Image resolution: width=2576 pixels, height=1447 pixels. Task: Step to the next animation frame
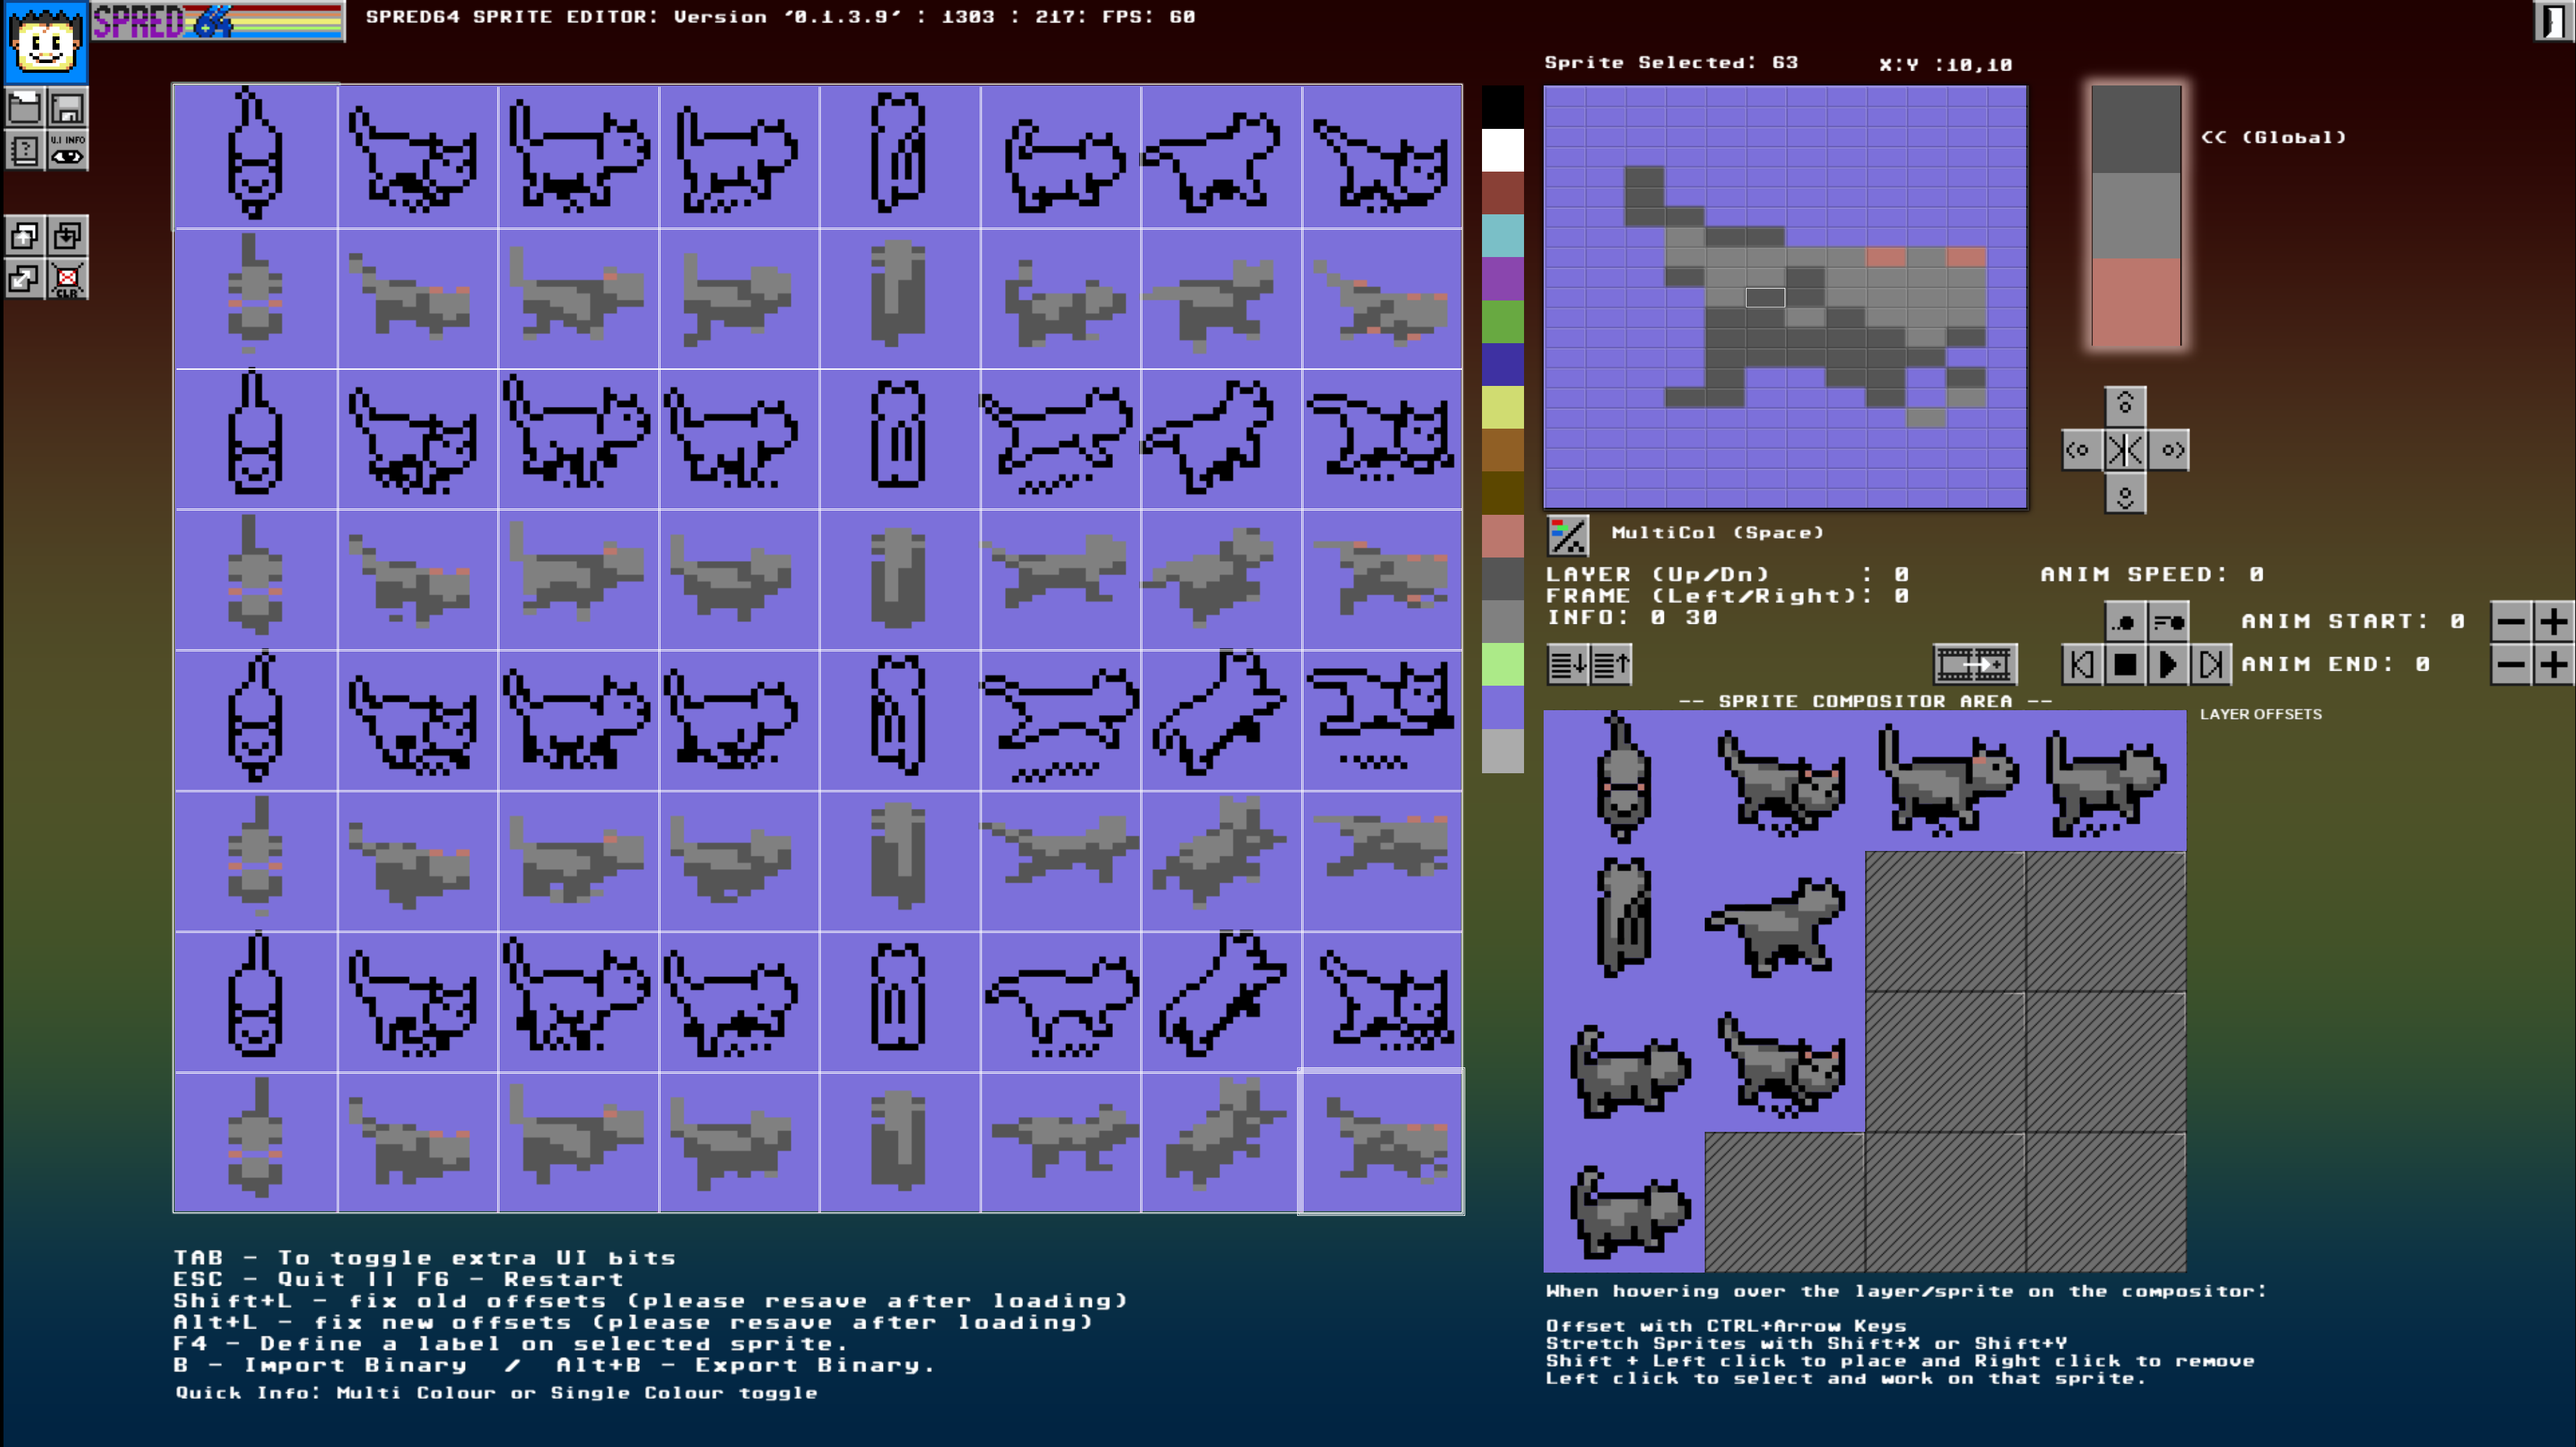[2211, 664]
